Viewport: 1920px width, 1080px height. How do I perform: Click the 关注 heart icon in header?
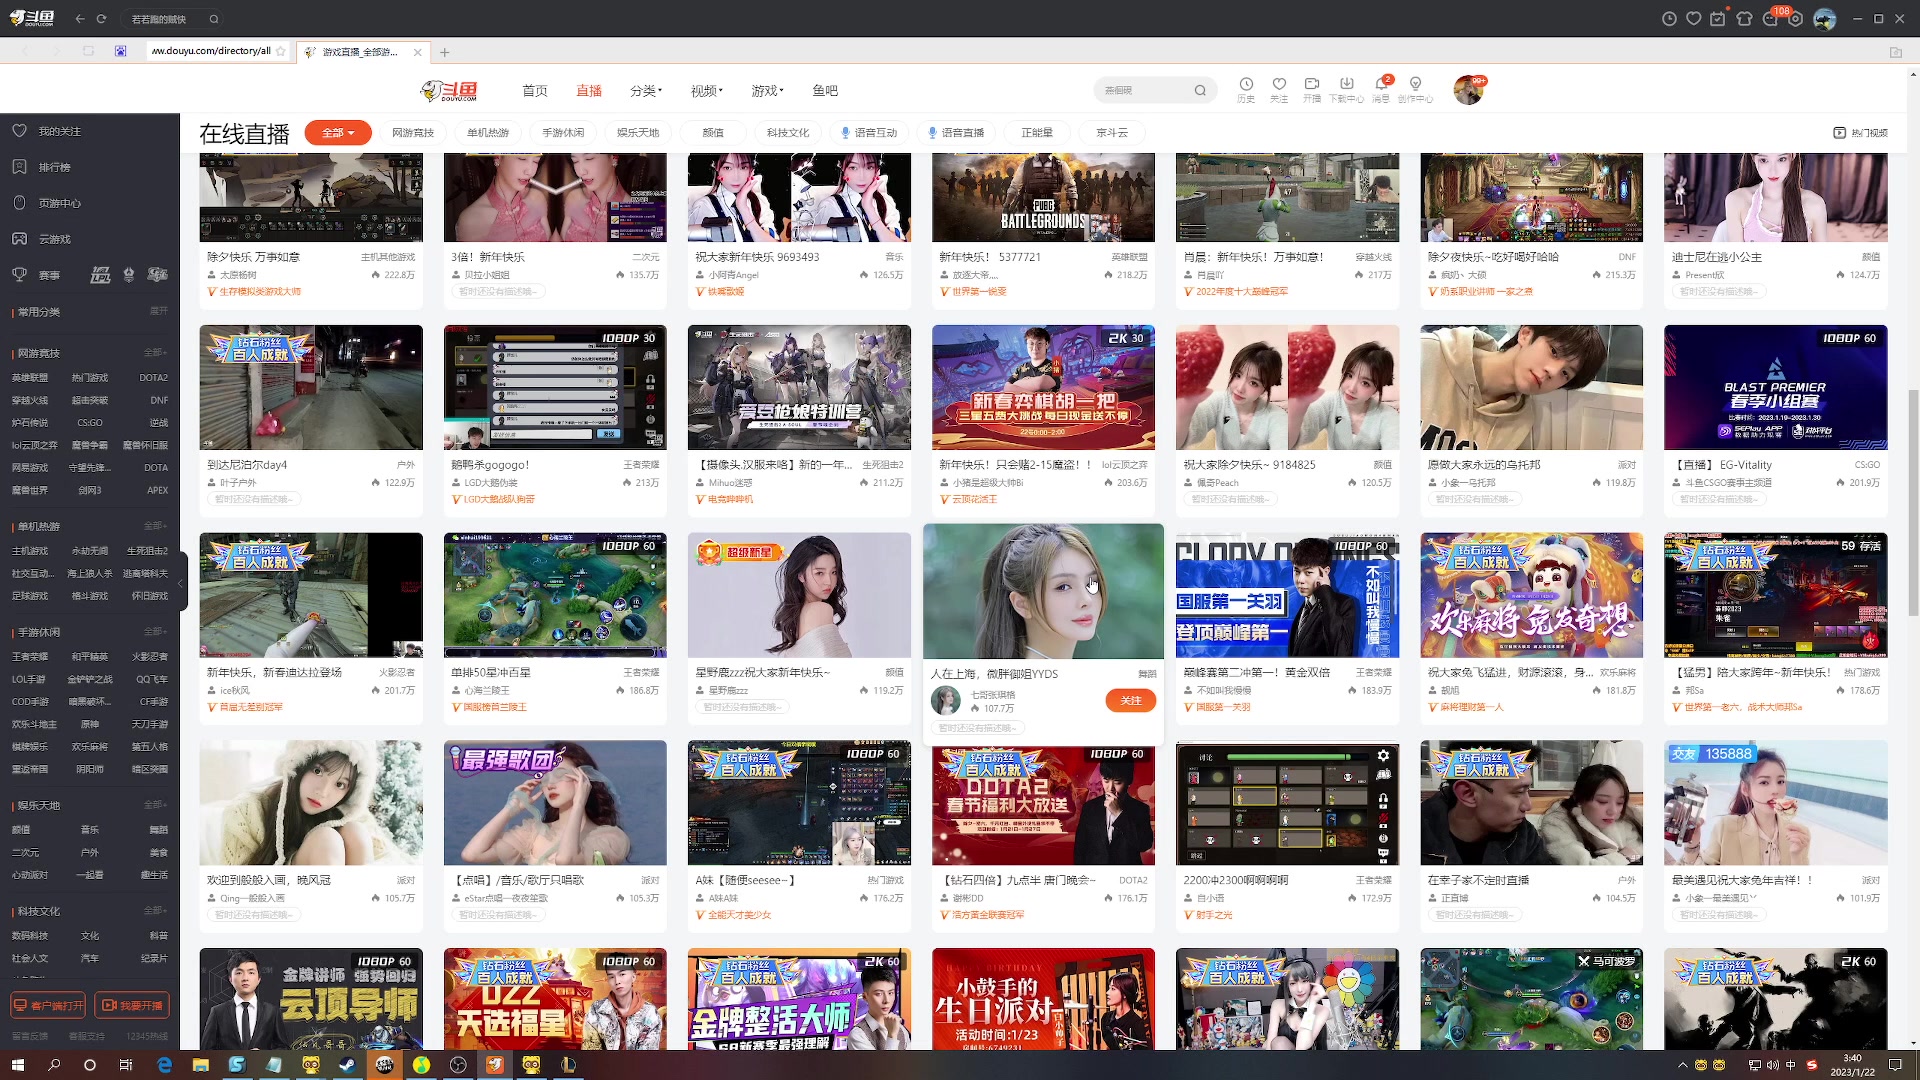pos(1279,85)
